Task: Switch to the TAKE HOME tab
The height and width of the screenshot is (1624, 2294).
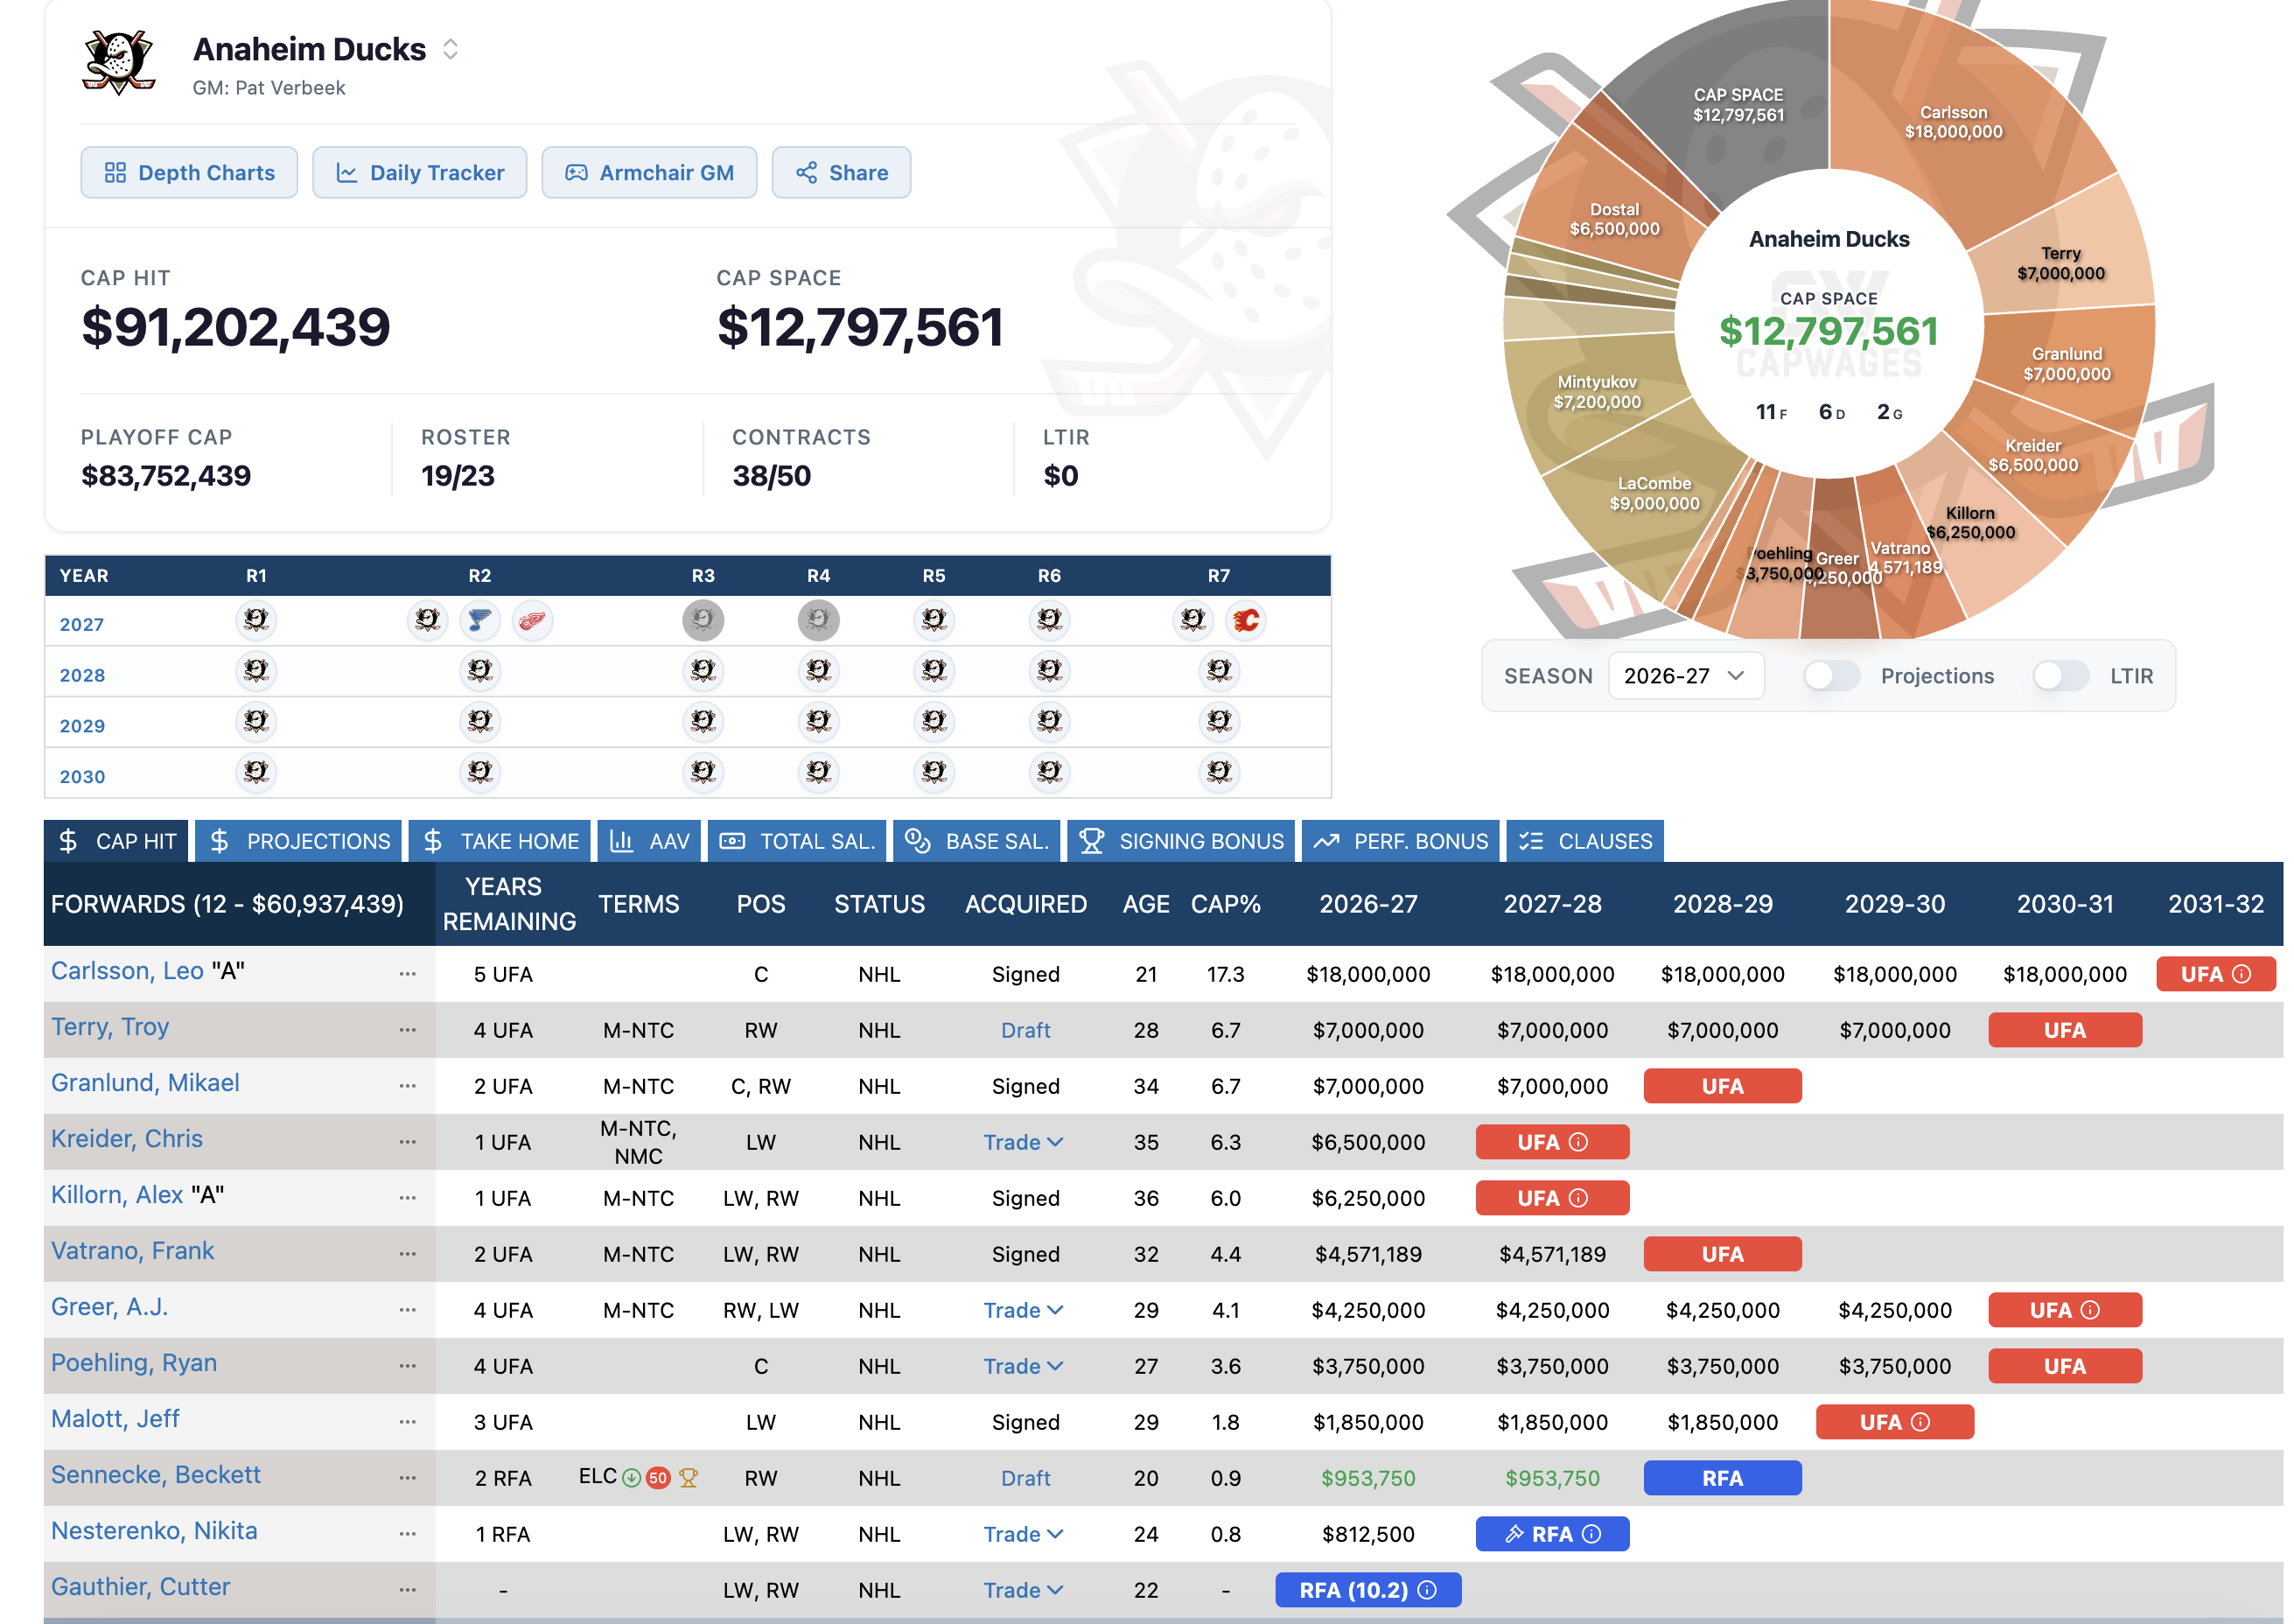Action: 500,841
